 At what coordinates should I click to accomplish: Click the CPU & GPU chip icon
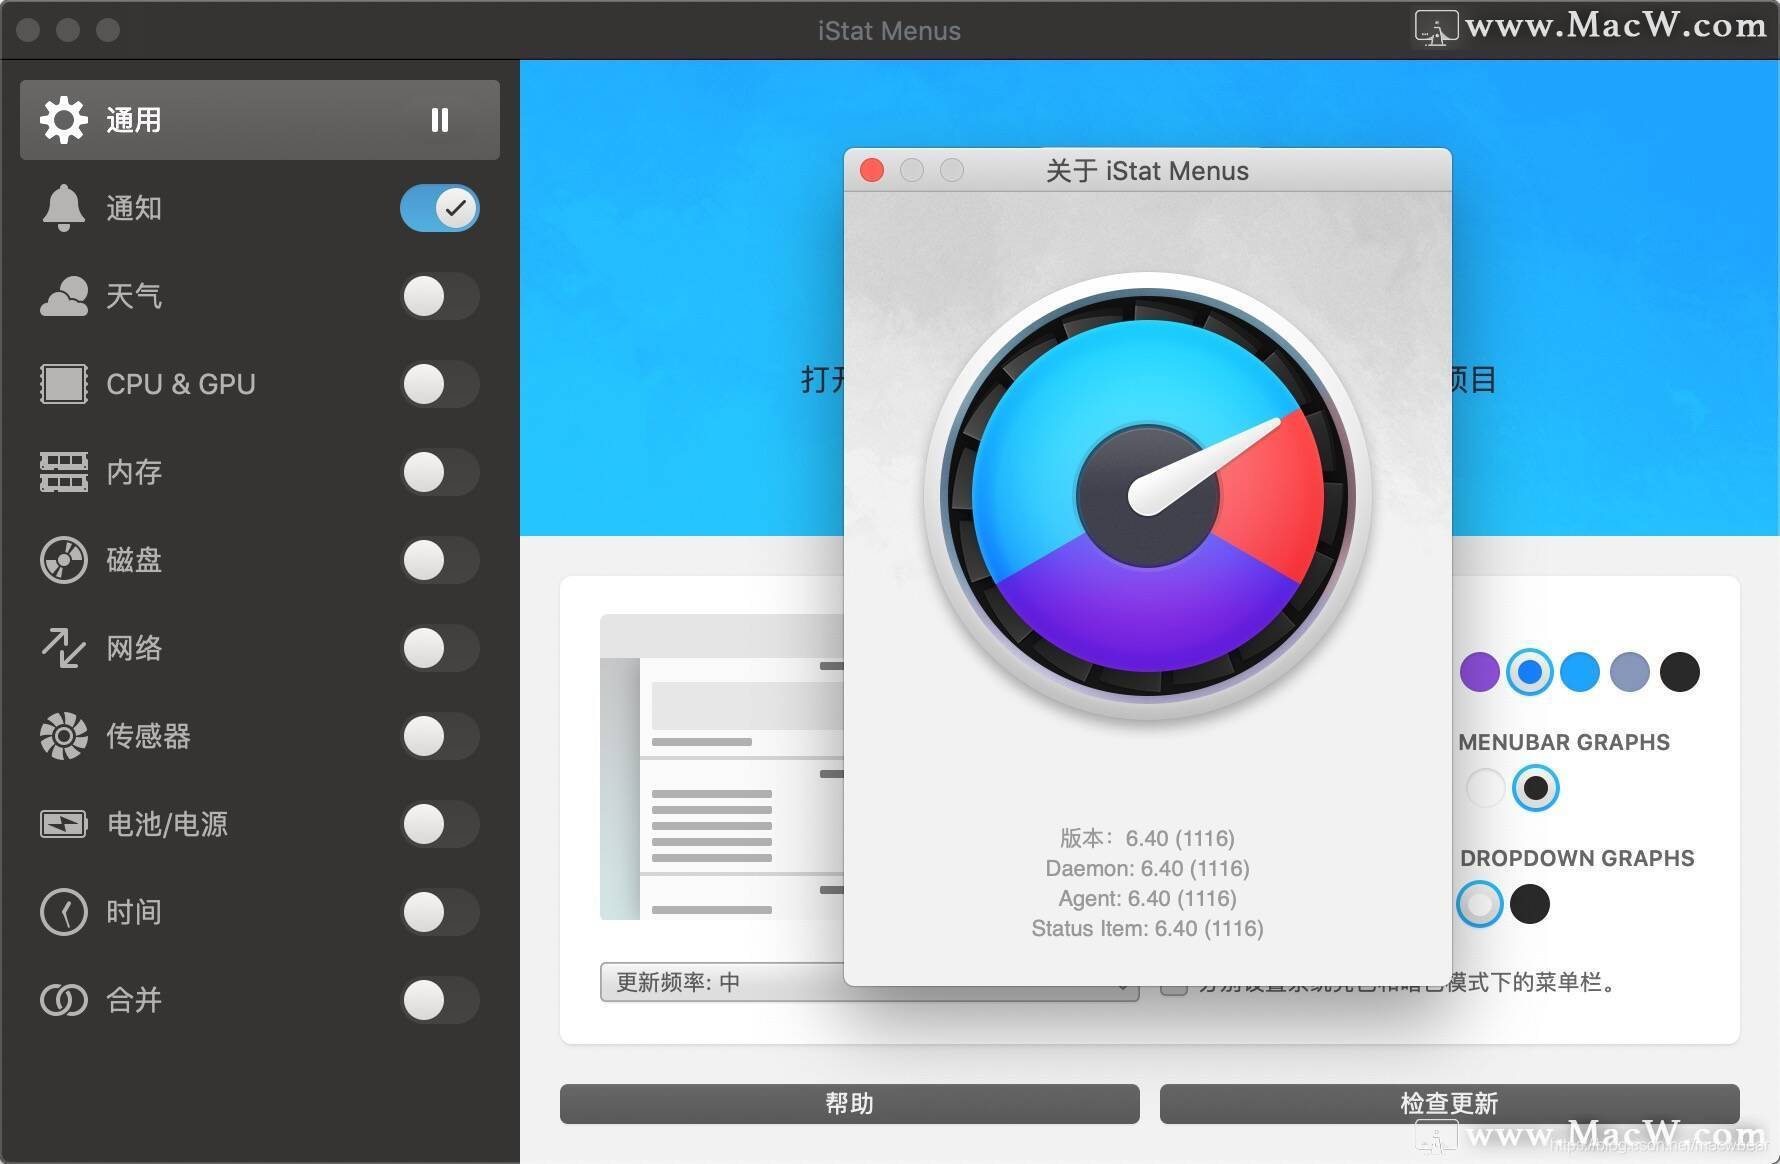point(64,384)
